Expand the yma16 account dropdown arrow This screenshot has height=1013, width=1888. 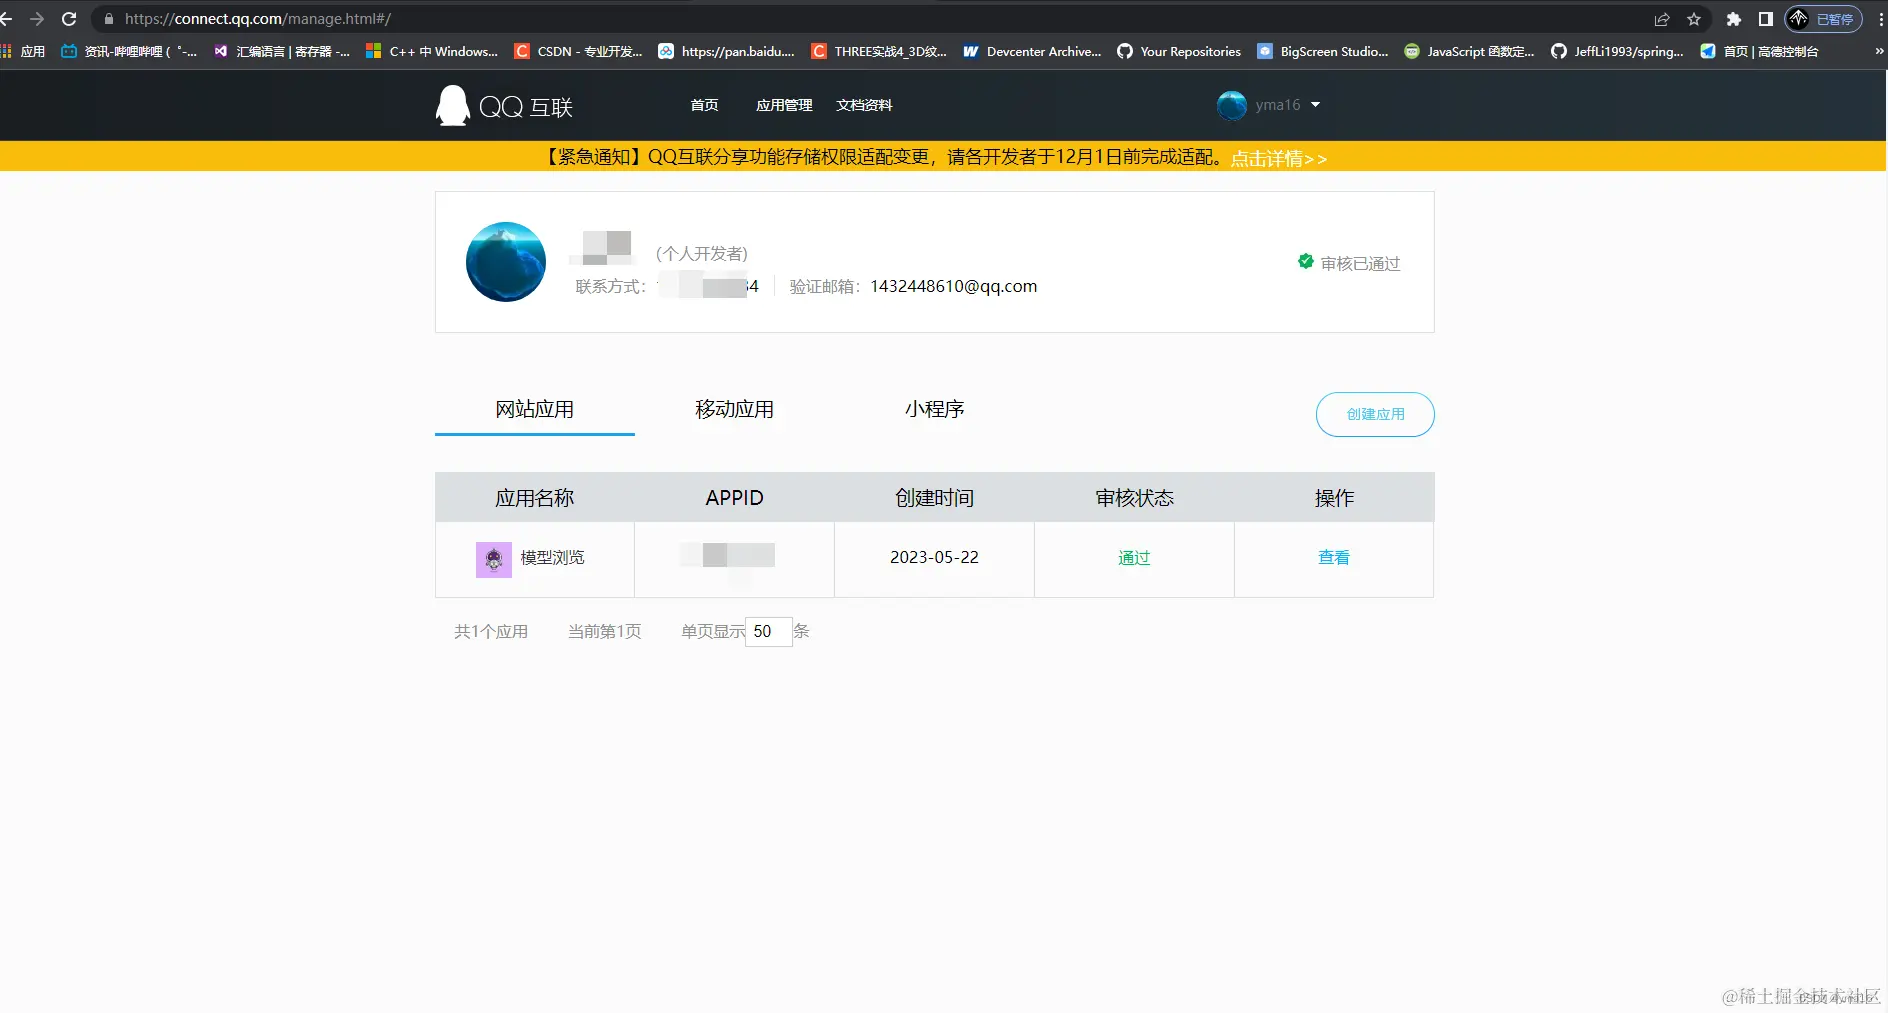click(1317, 105)
